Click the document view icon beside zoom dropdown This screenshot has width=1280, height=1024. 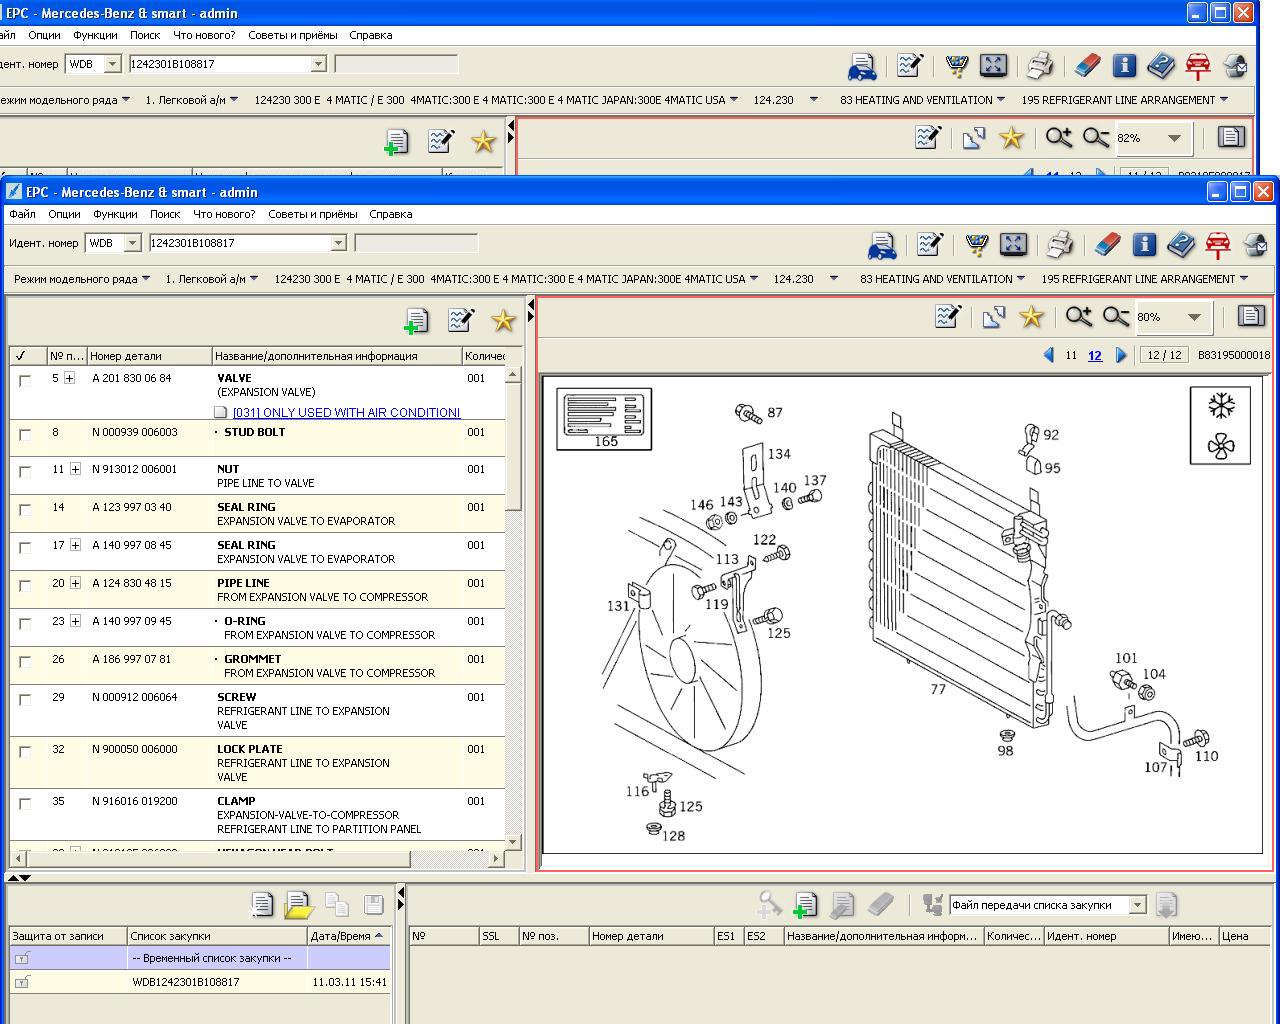[x=1251, y=316]
